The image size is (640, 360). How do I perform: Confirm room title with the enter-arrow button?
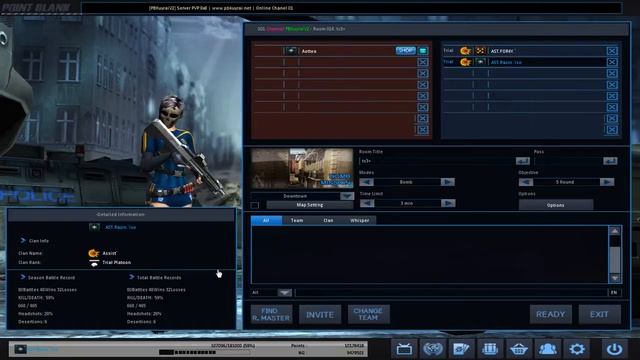[x=522, y=161]
